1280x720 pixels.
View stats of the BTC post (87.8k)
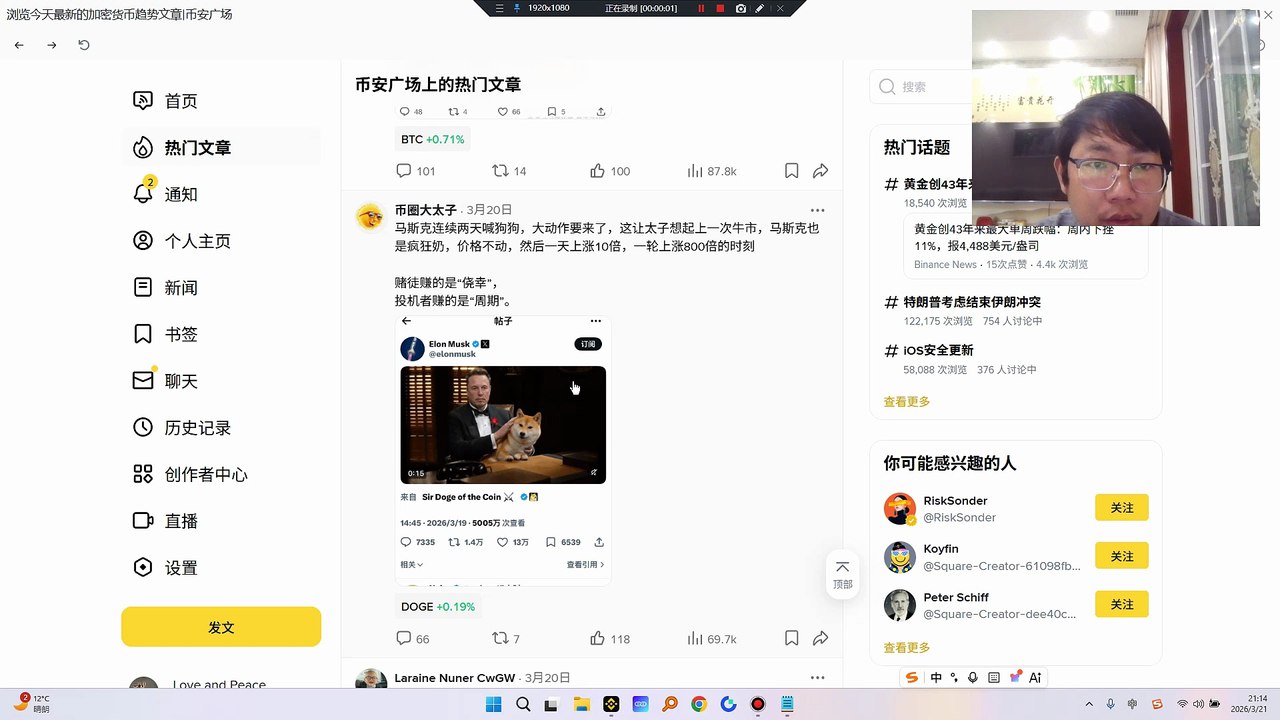(711, 171)
